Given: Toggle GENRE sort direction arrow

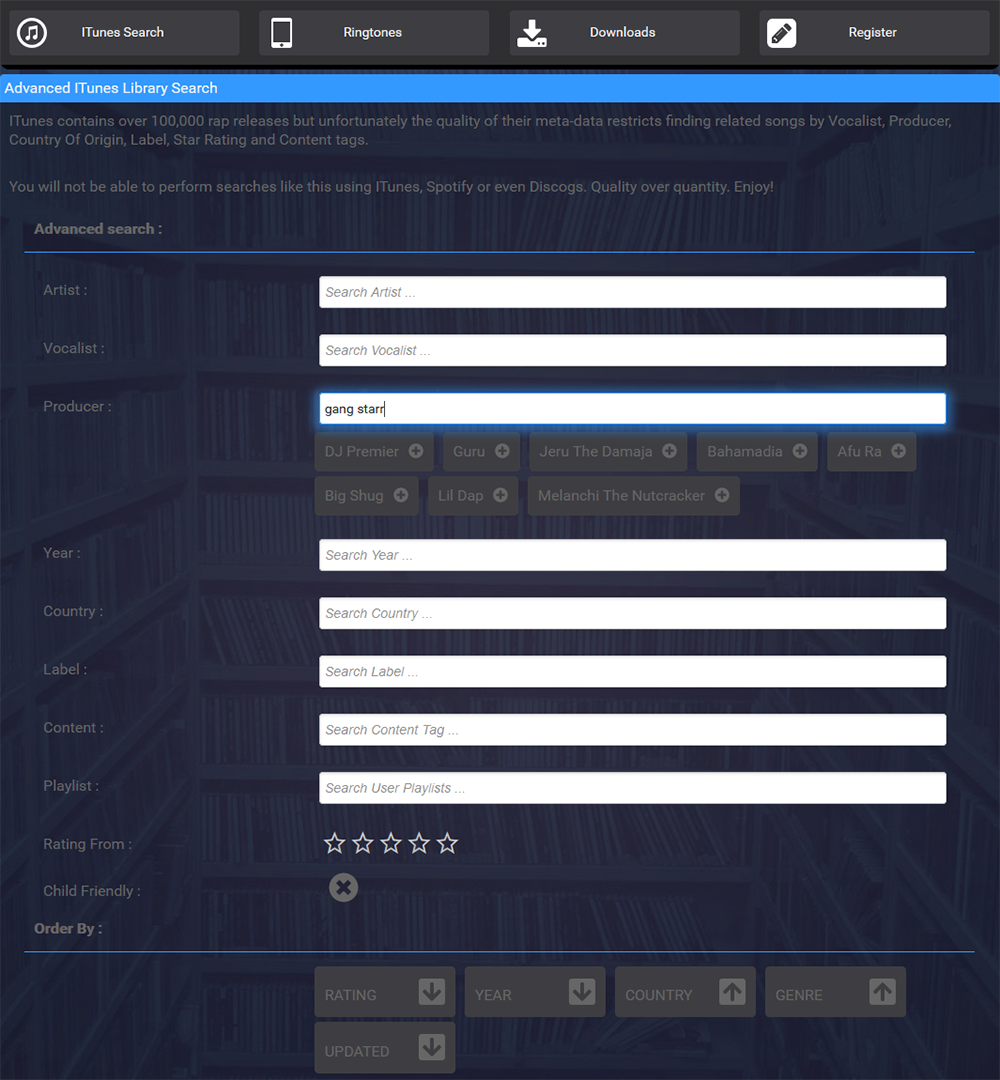Looking at the screenshot, I should (x=882, y=992).
